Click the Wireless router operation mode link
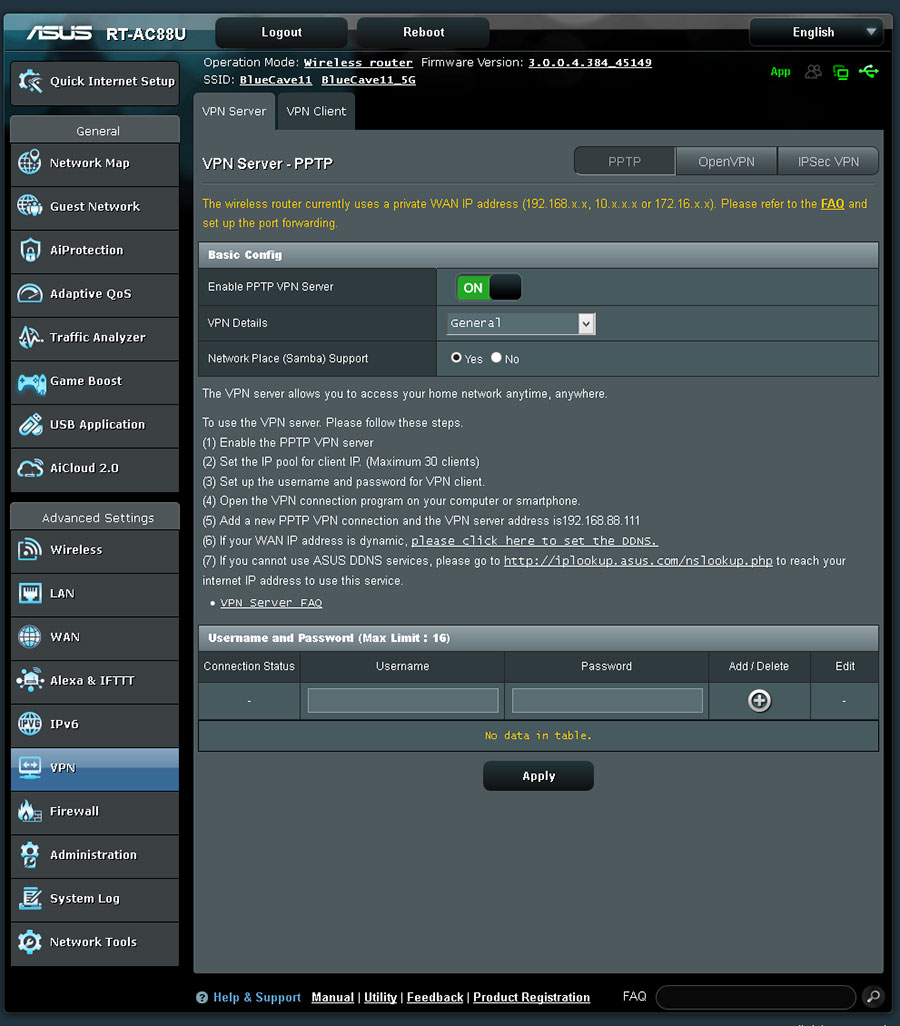Image resolution: width=900 pixels, height=1026 pixels. [358, 63]
